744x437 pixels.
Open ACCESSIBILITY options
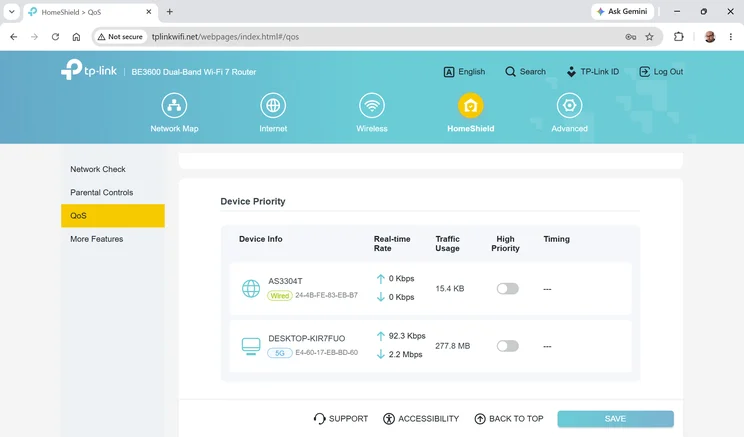tap(421, 418)
